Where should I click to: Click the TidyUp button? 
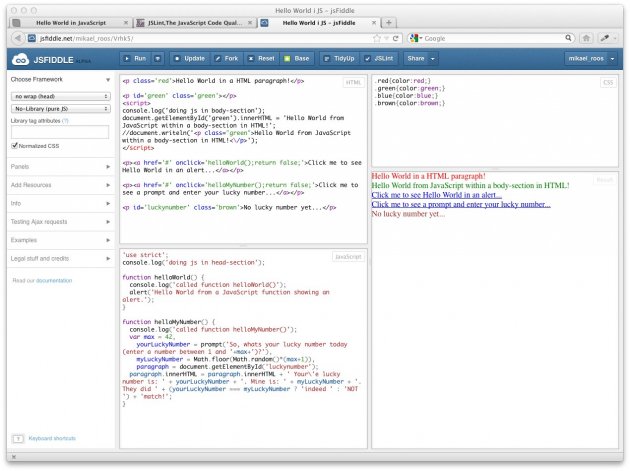(x=340, y=59)
